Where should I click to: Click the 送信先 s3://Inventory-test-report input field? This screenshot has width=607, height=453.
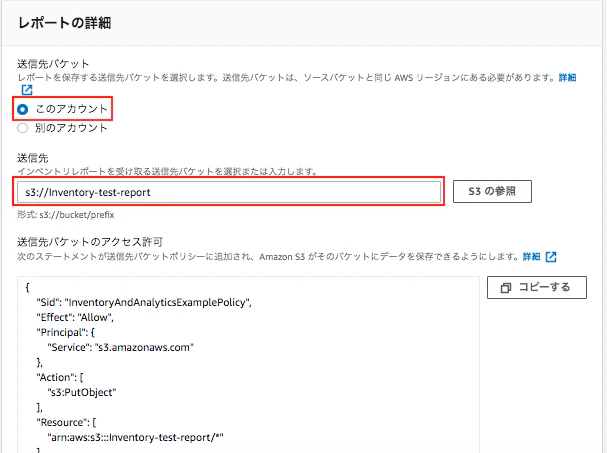click(x=229, y=192)
